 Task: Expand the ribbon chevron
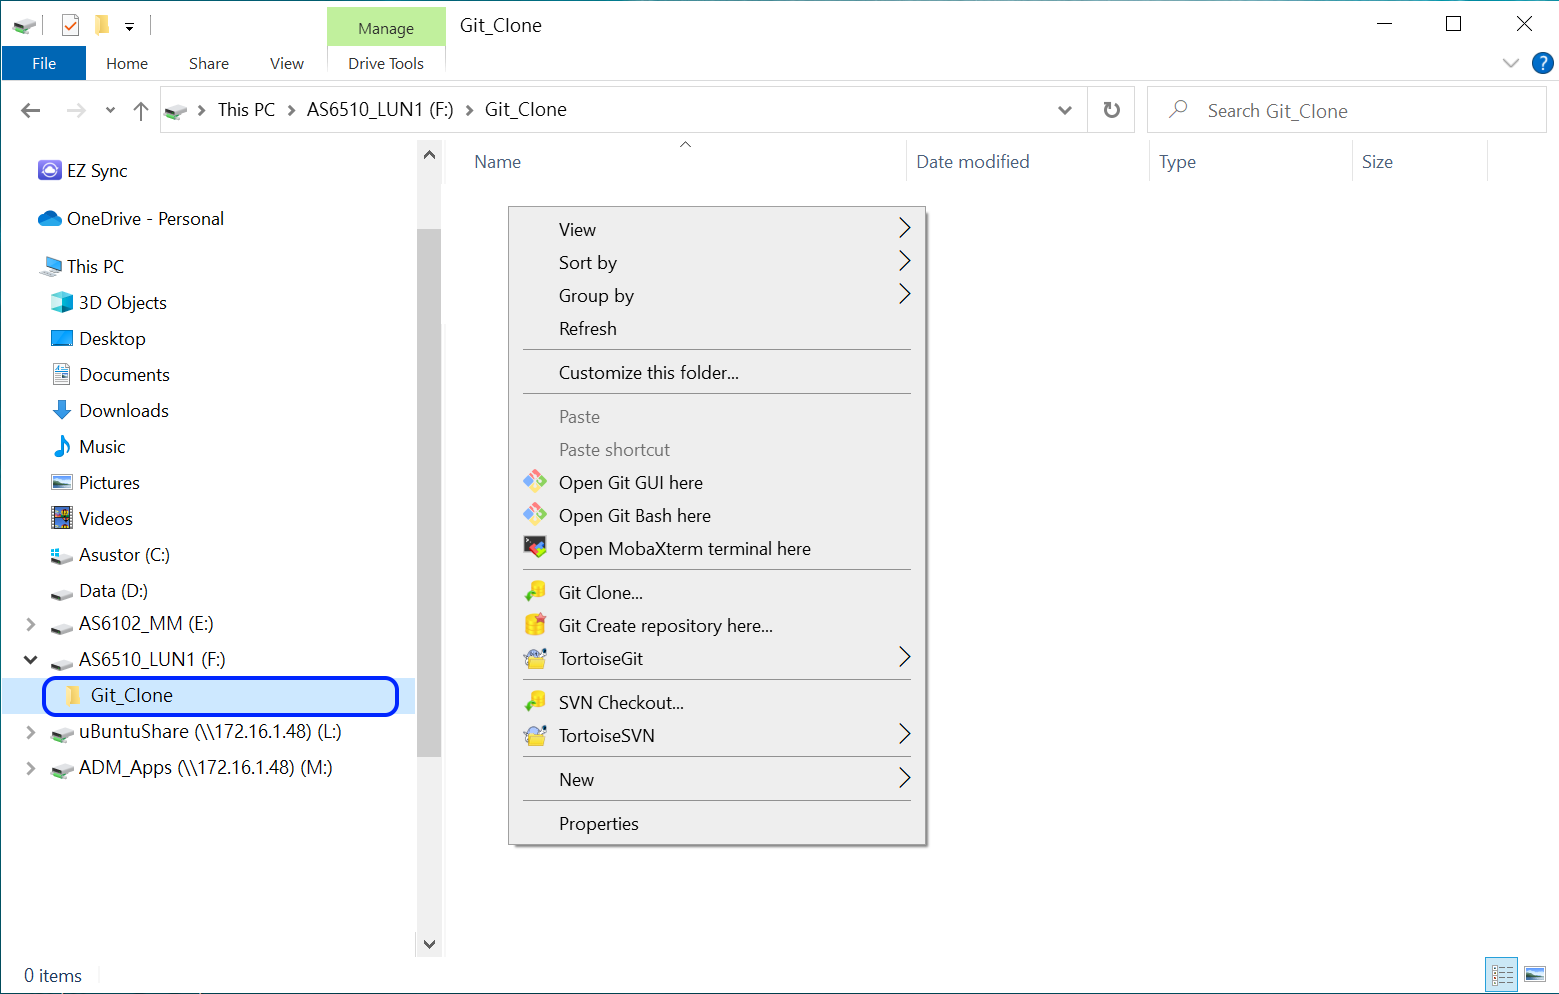coord(1511,63)
